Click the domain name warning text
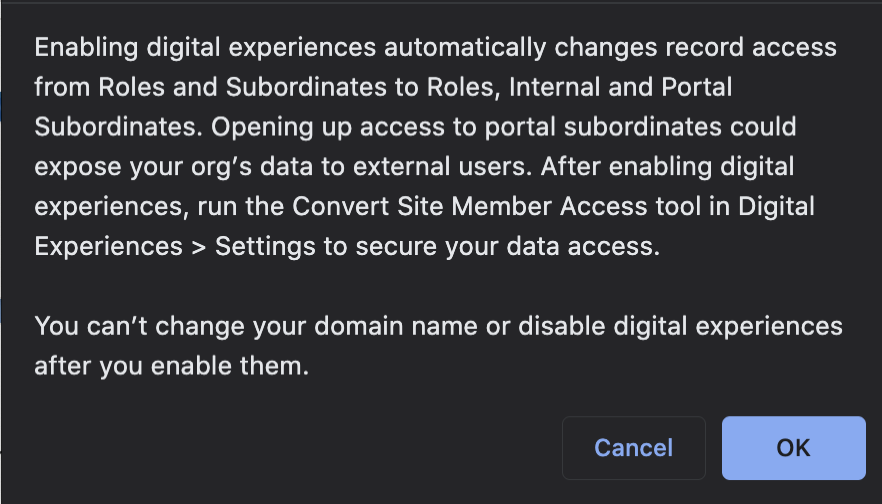The width and height of the screenshot is (882, 504). pos(437,346)
